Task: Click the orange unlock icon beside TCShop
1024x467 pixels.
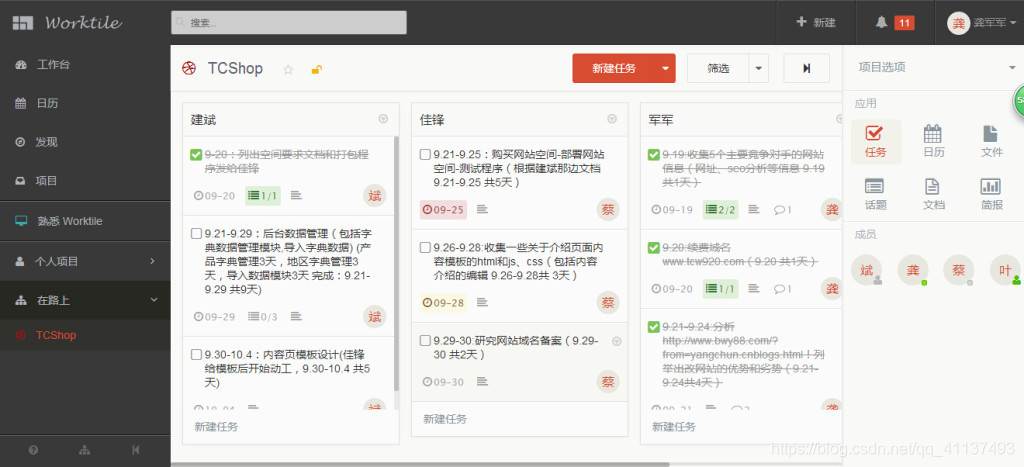Action: point(316,70)
